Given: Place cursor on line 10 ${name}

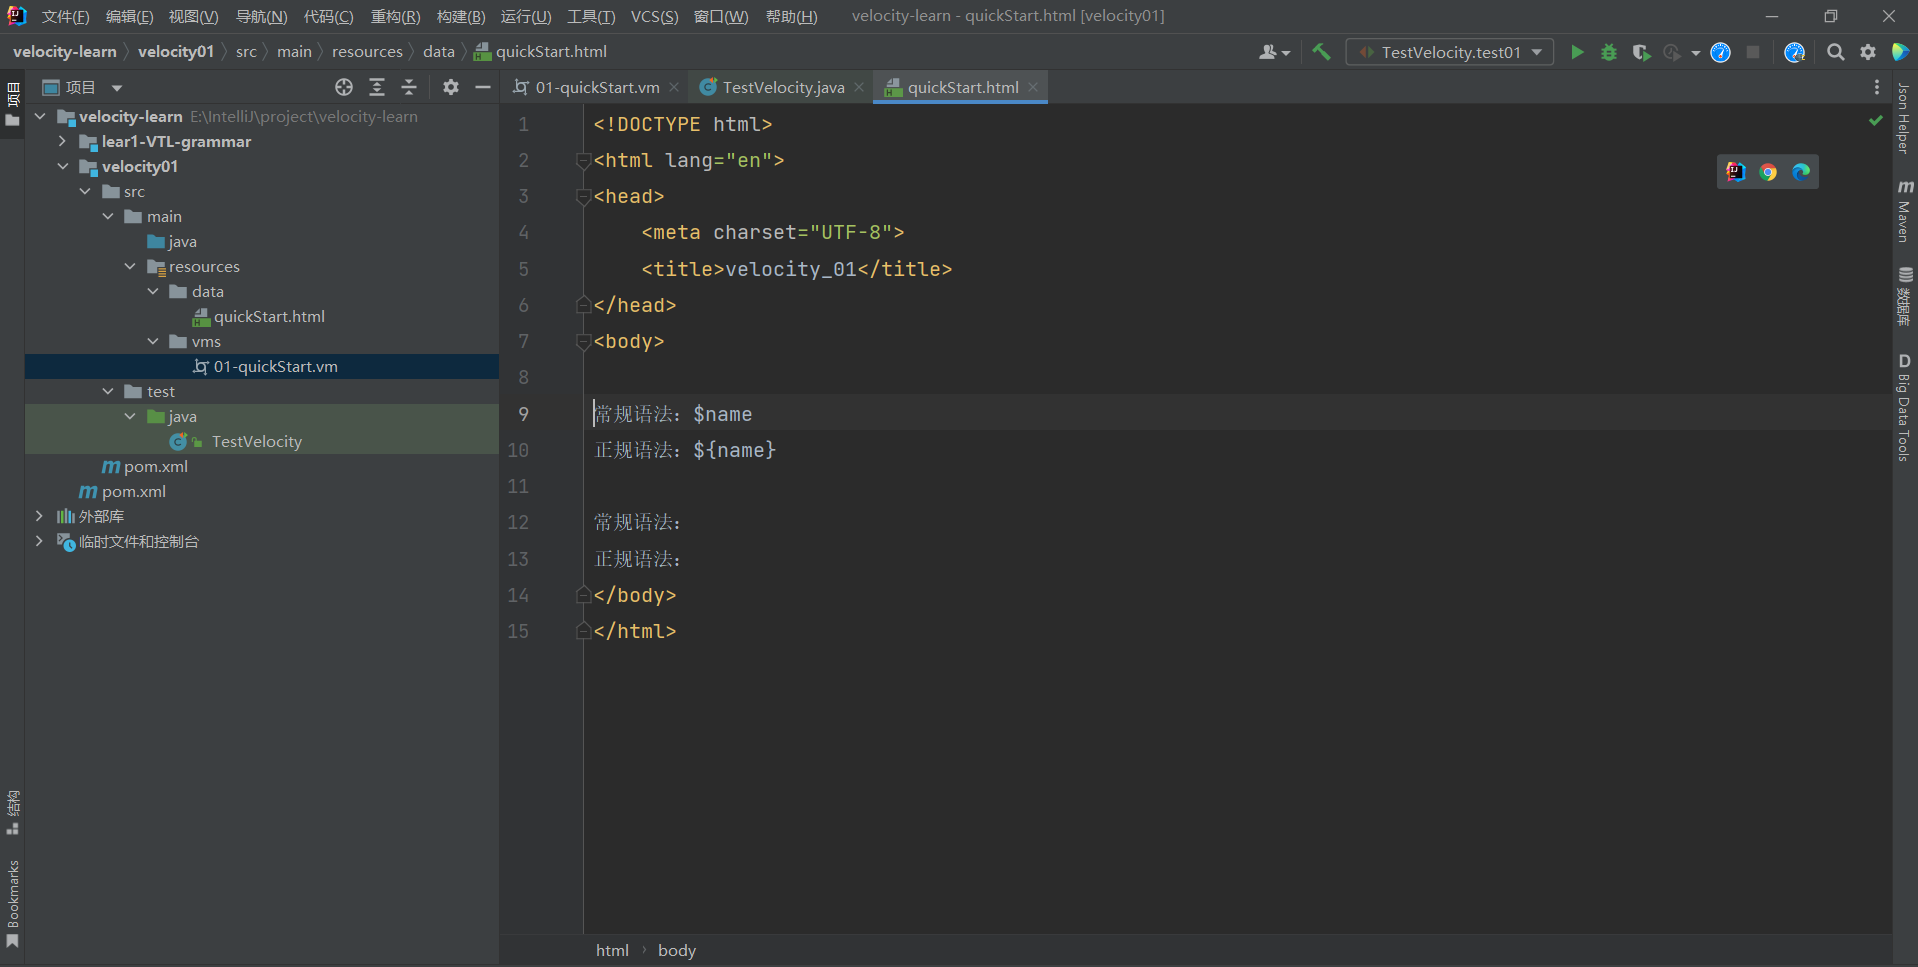Looking at the screenshot, I should coord(734,451).
